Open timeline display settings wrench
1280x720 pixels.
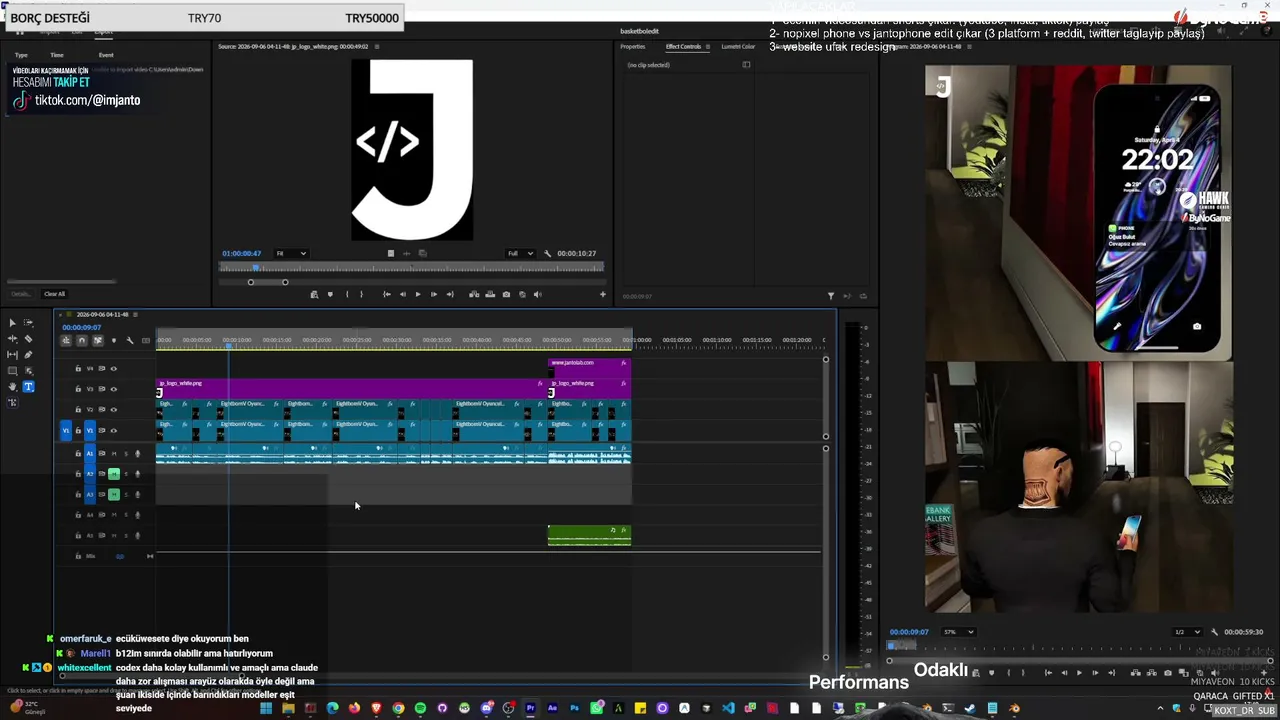pyautogui.click(x=130, y=341)
